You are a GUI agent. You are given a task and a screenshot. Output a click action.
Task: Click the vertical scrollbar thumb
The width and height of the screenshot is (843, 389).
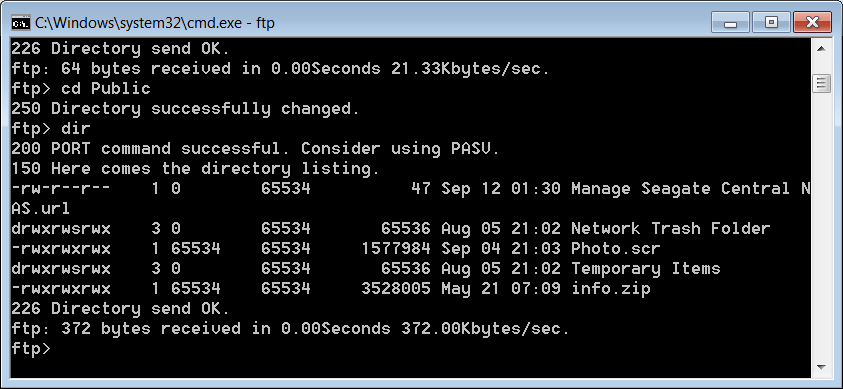(x=821, y=84)
